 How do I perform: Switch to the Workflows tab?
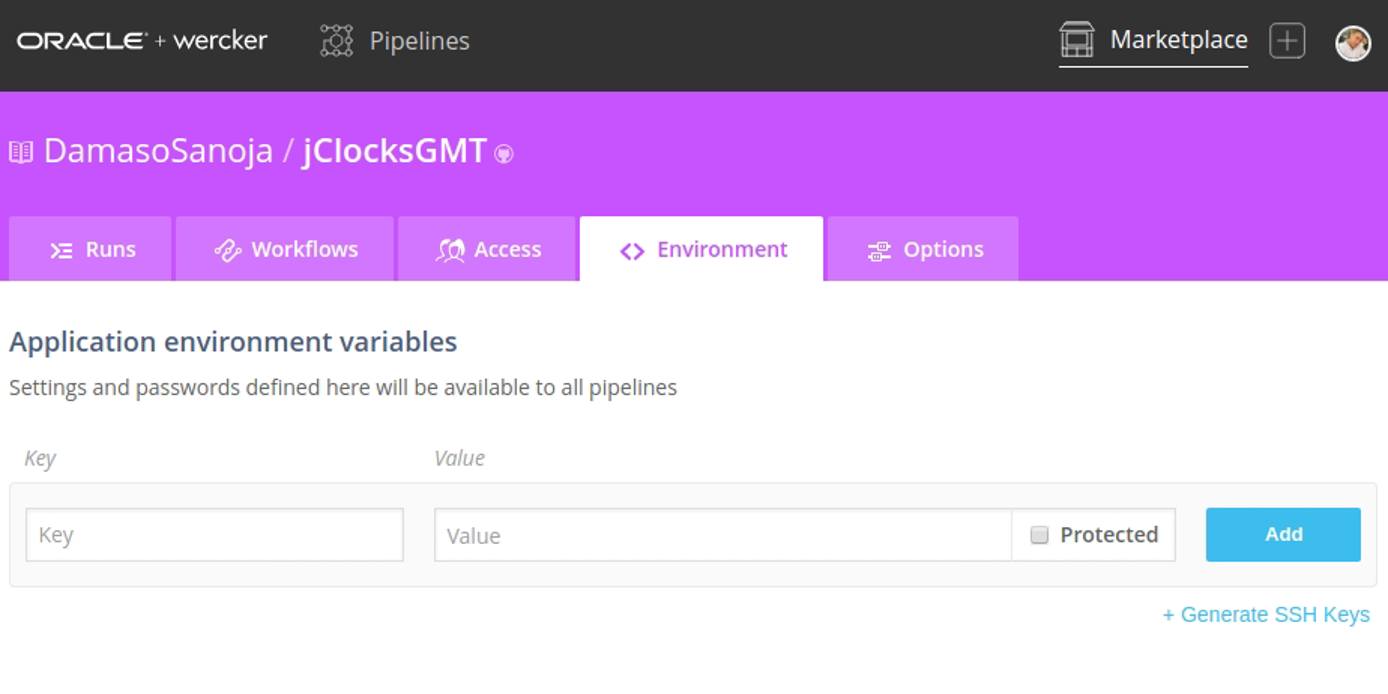[x=285, y=249]
